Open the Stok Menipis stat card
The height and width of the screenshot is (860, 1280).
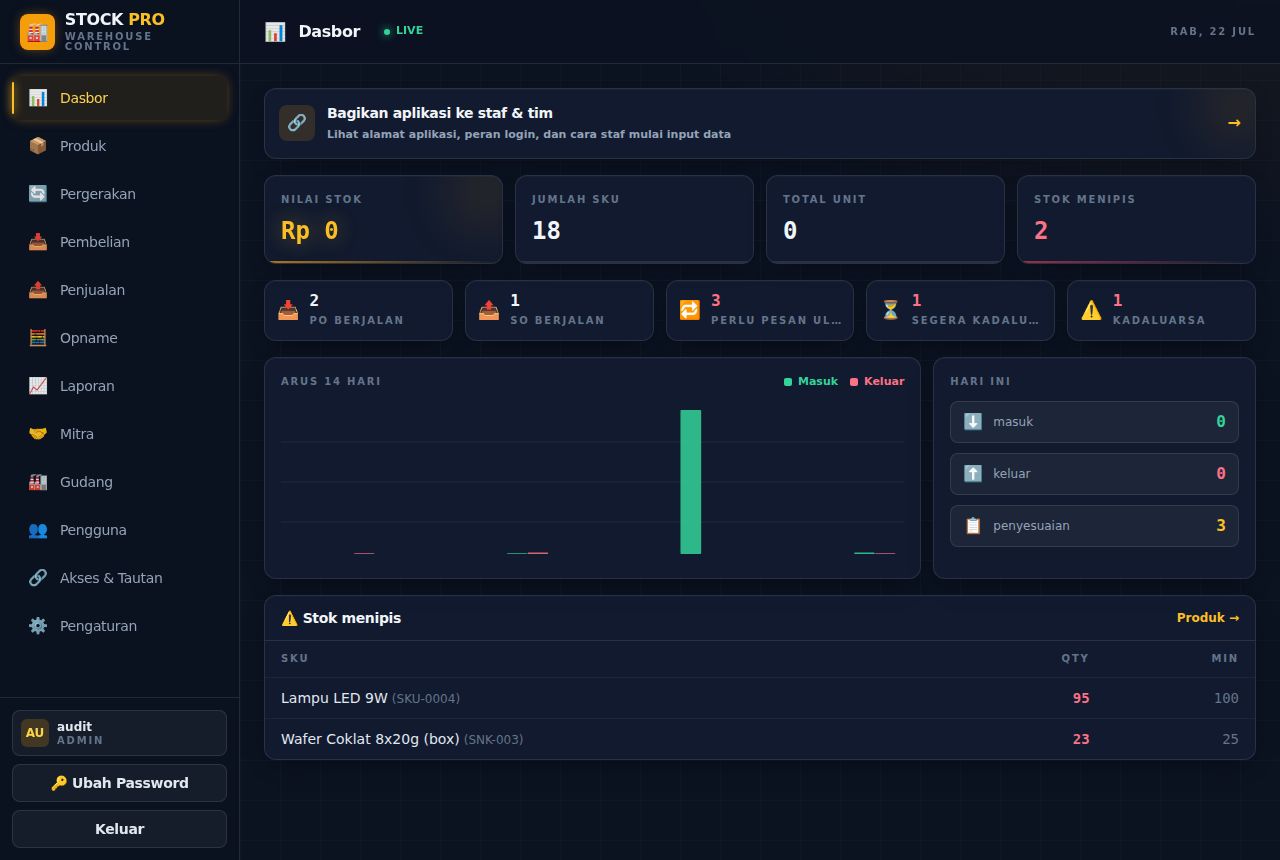coord(1136,220)
